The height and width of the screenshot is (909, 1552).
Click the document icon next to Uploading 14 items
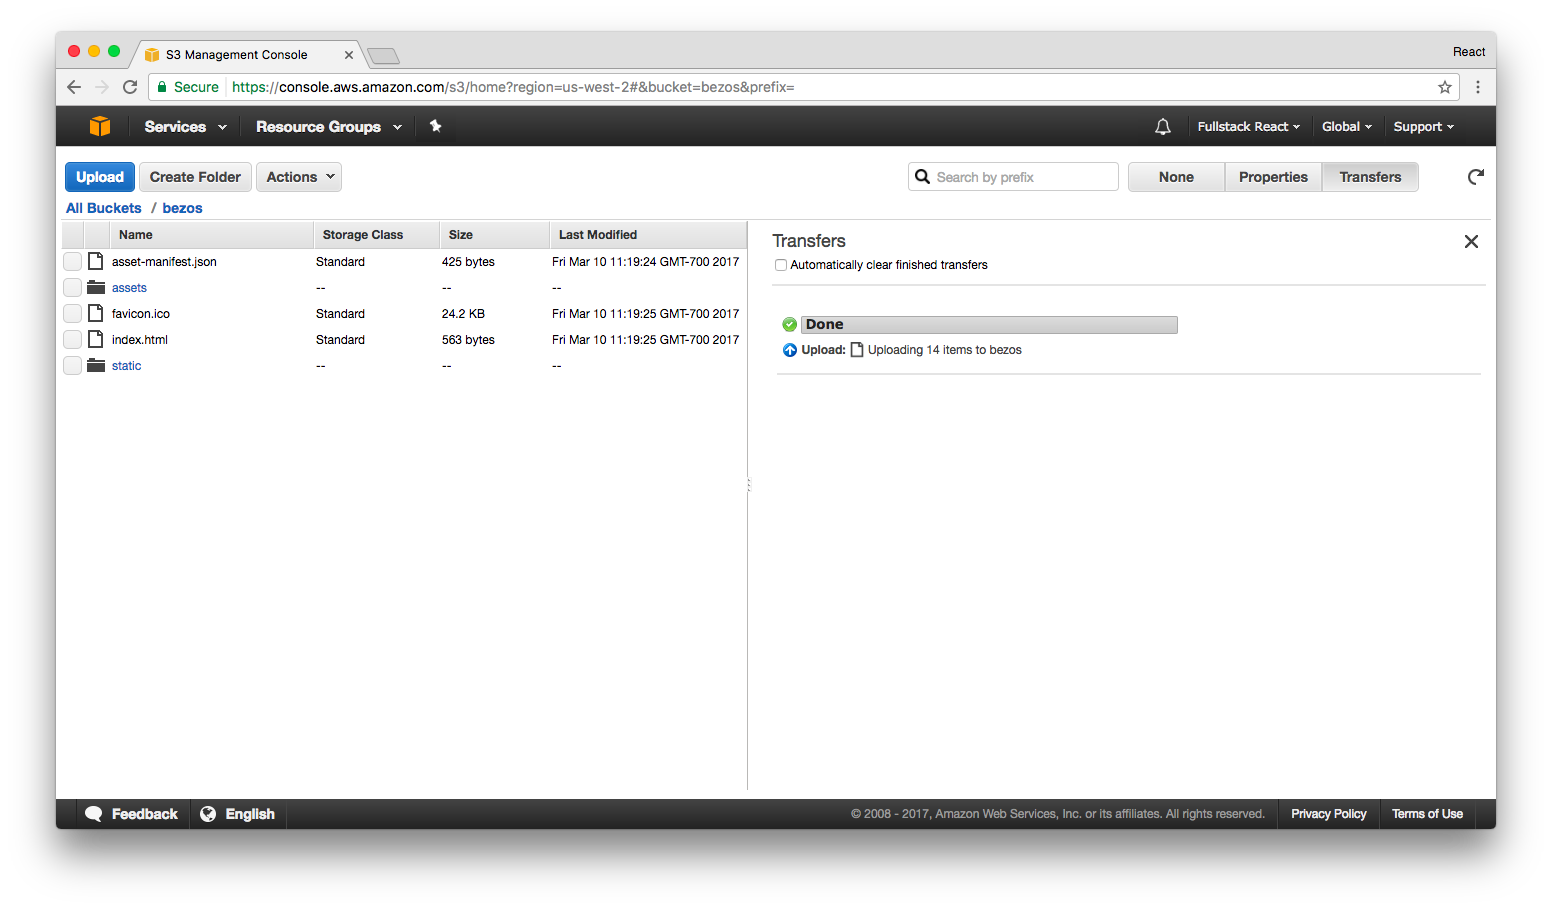[857, 350]
